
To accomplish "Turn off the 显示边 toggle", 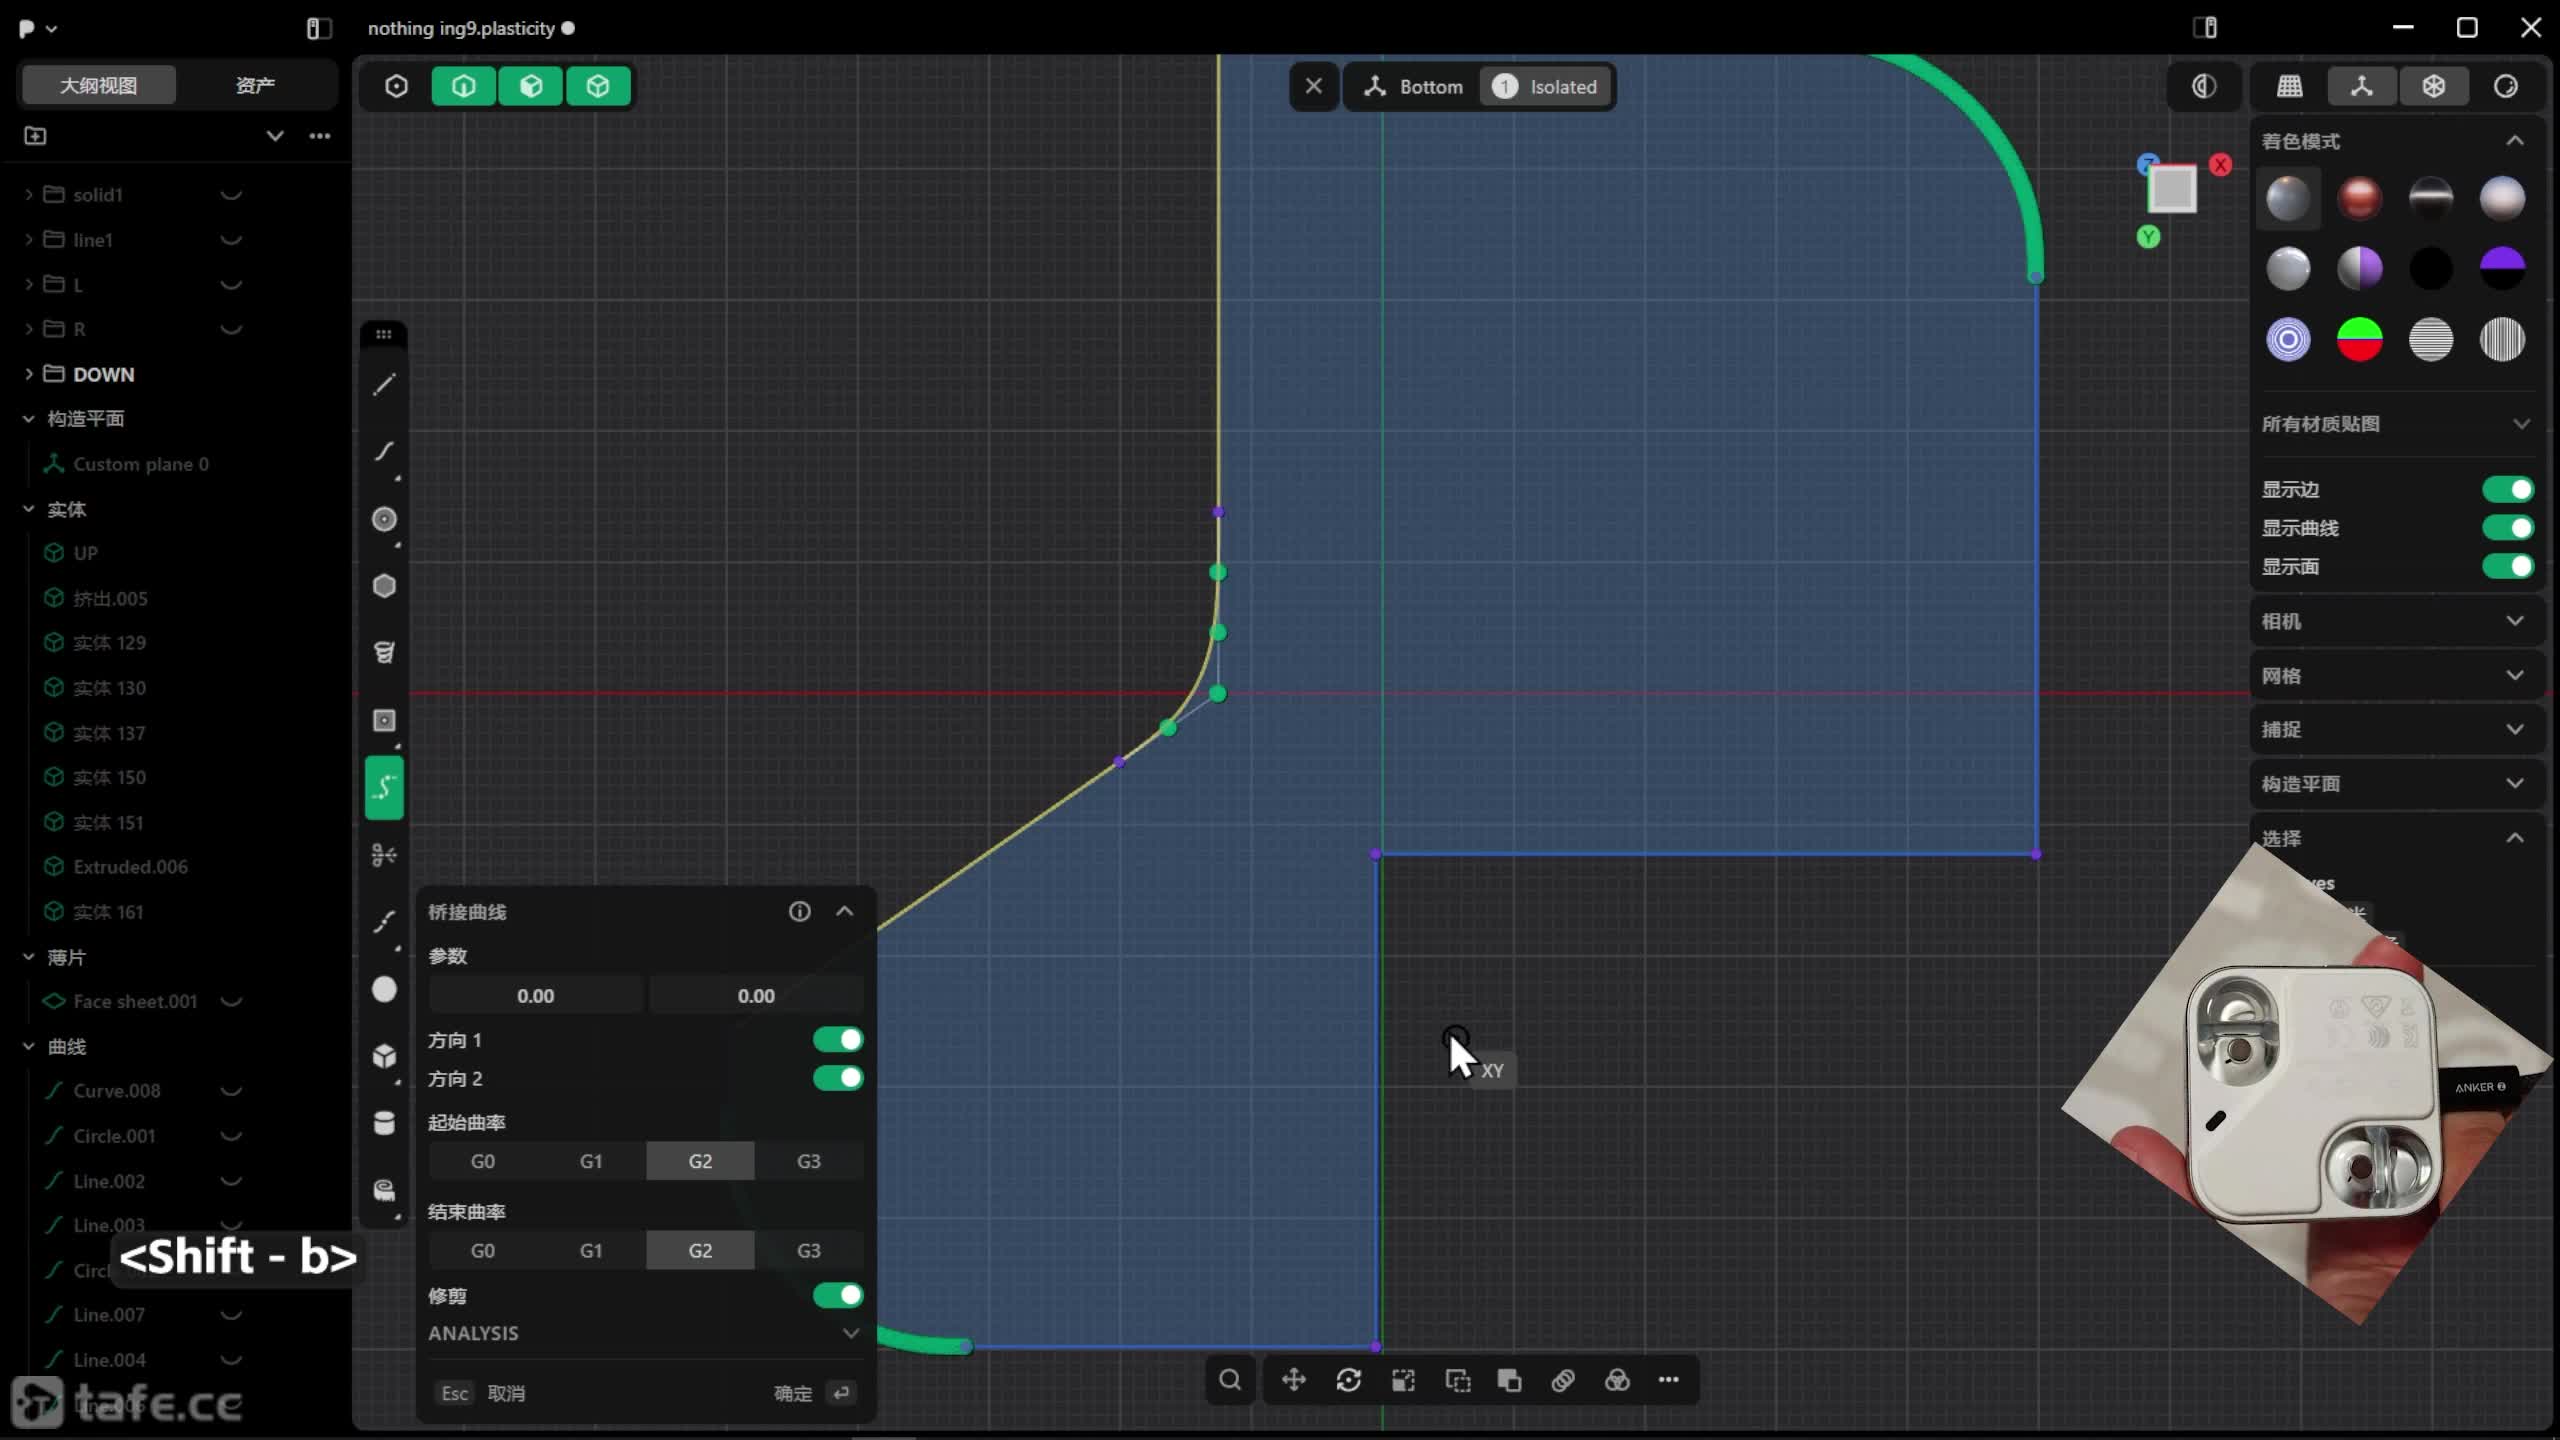I will [2507, 489].
